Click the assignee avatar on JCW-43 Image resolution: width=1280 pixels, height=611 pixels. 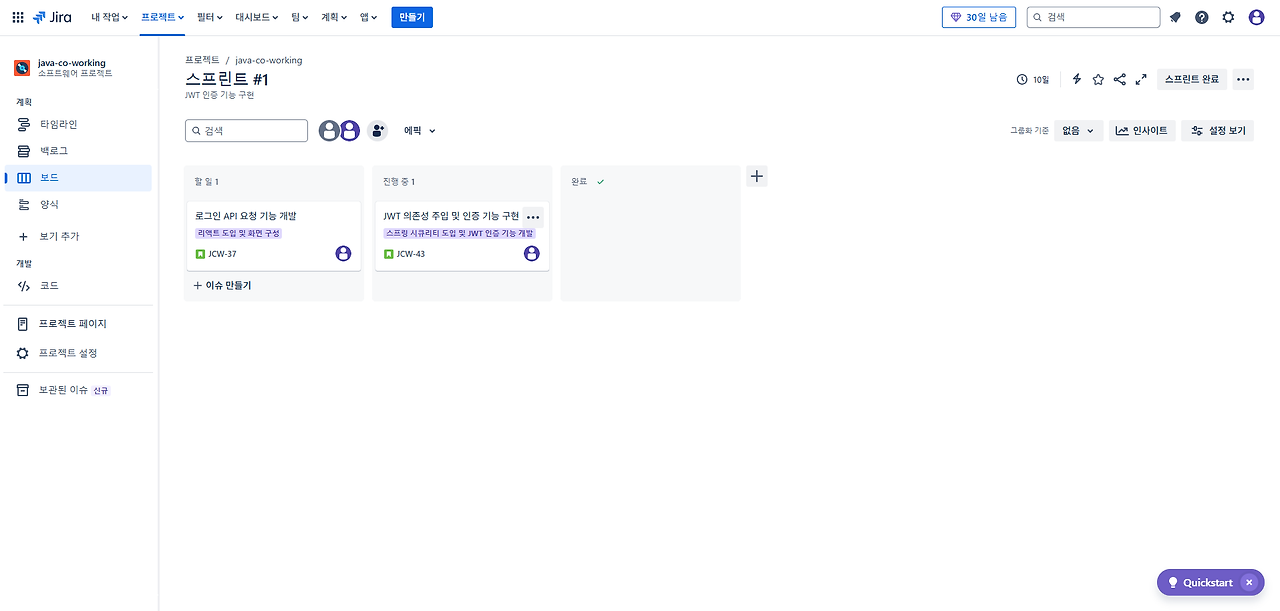[532, 253]
